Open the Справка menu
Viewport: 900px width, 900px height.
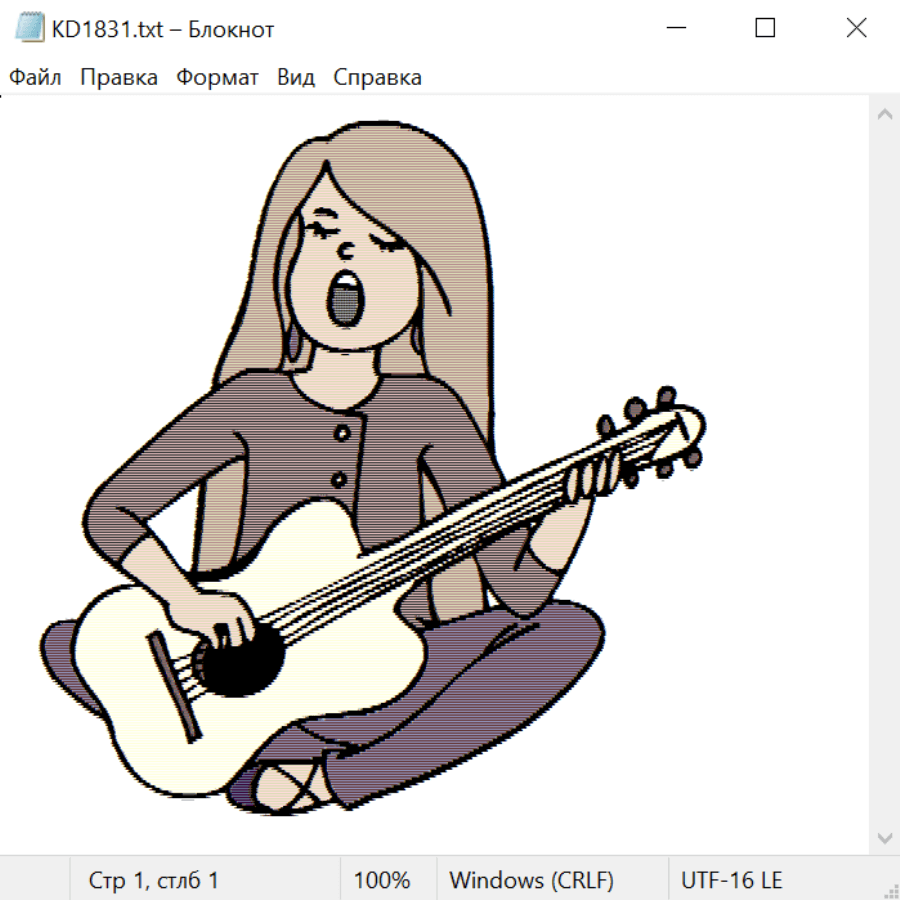tap(377, 78)
